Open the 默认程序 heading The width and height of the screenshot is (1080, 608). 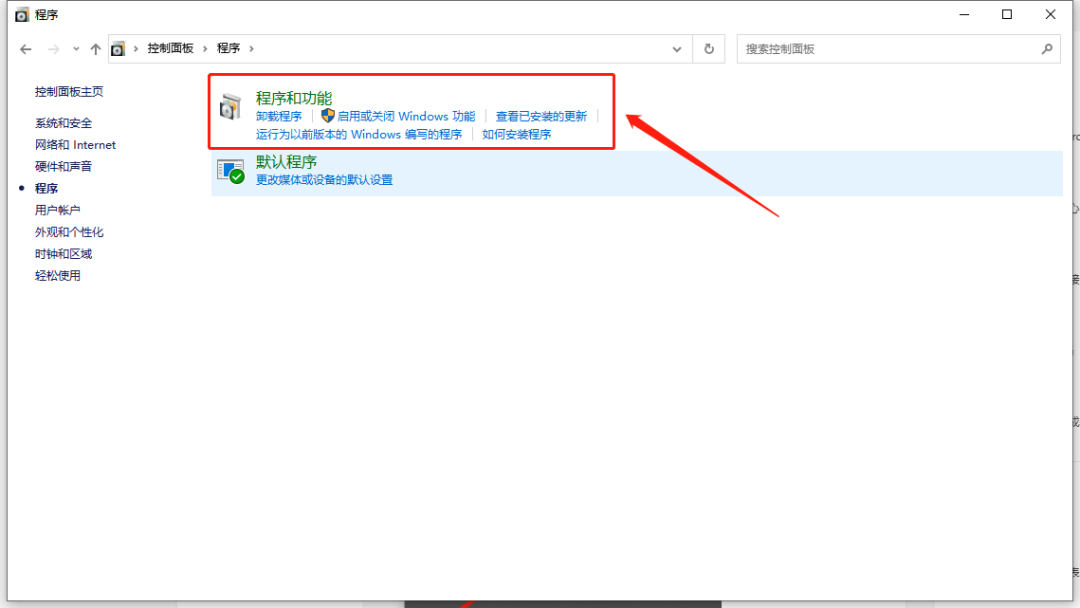pos(287,162)
